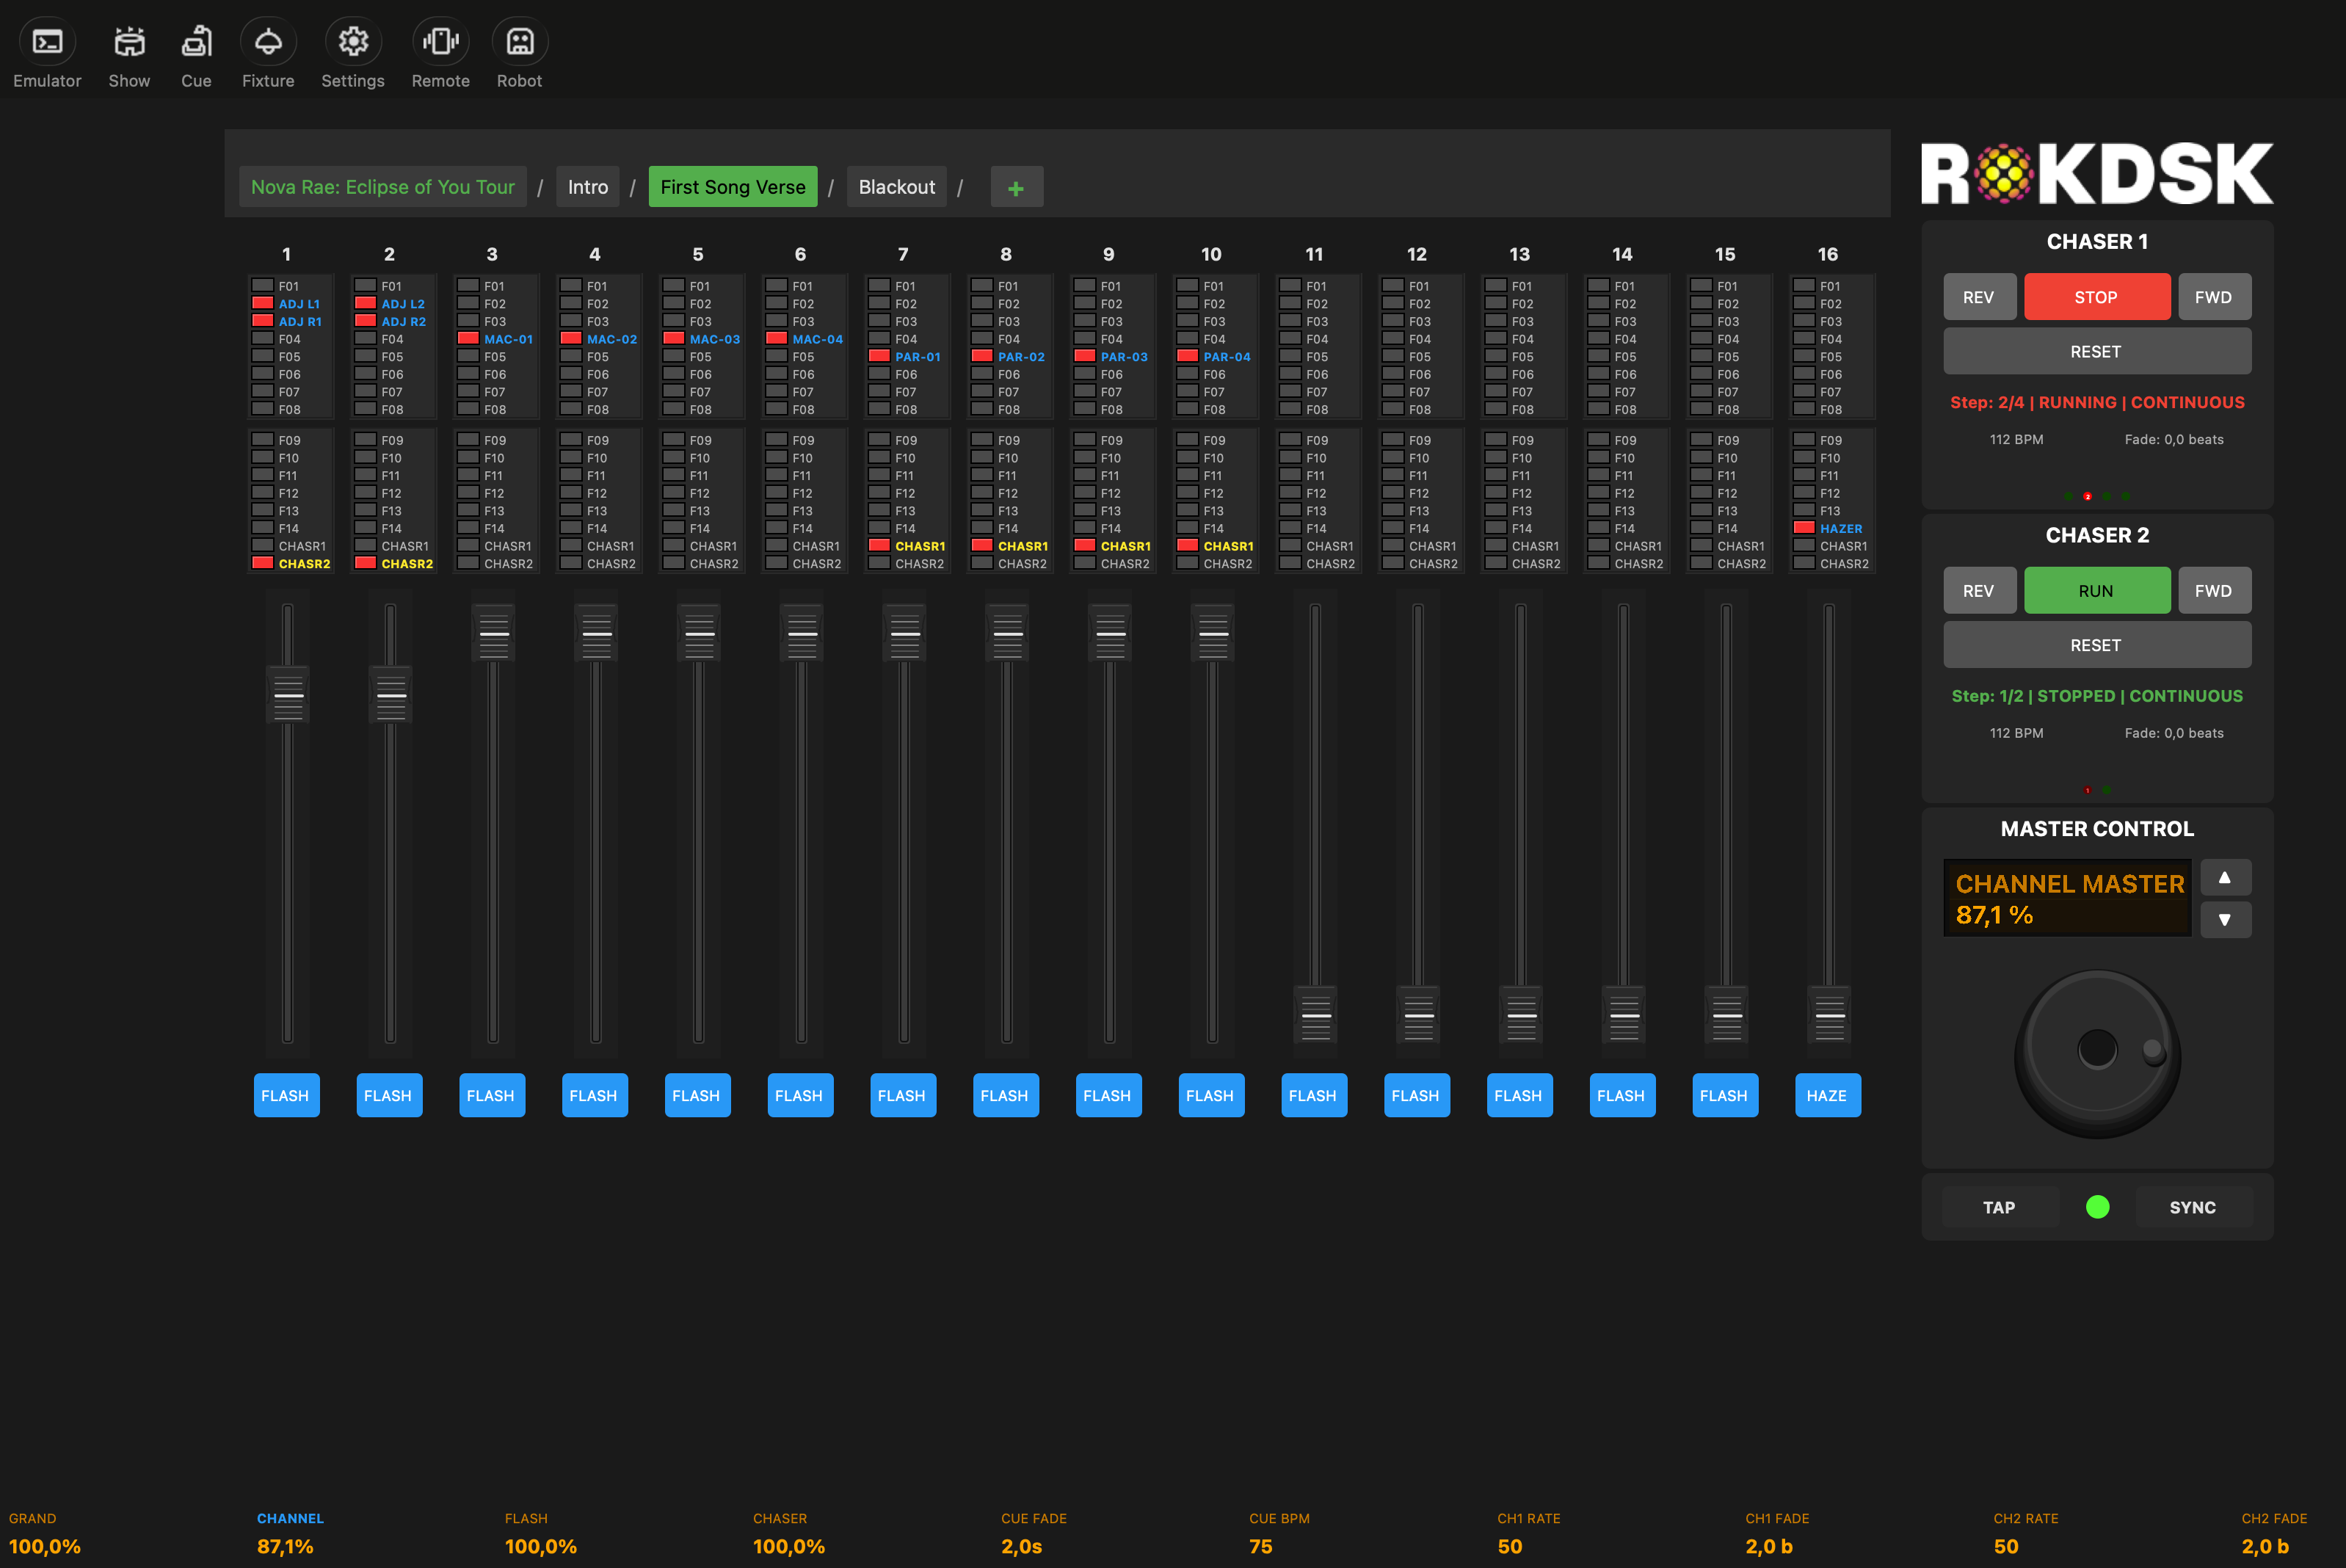The image size is (2346, 1568).
Task: Click channel 16 fader handle
Action: point(1830,1016)
